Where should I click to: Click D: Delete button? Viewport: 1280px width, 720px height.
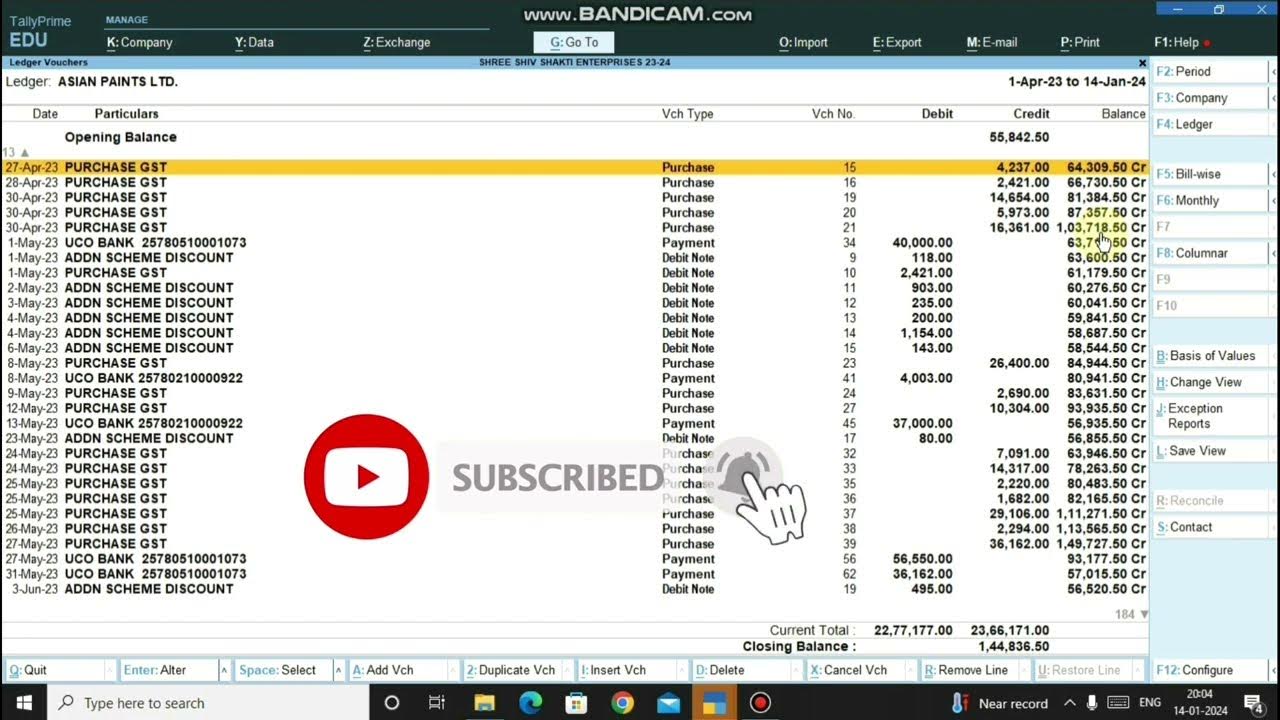741,670
